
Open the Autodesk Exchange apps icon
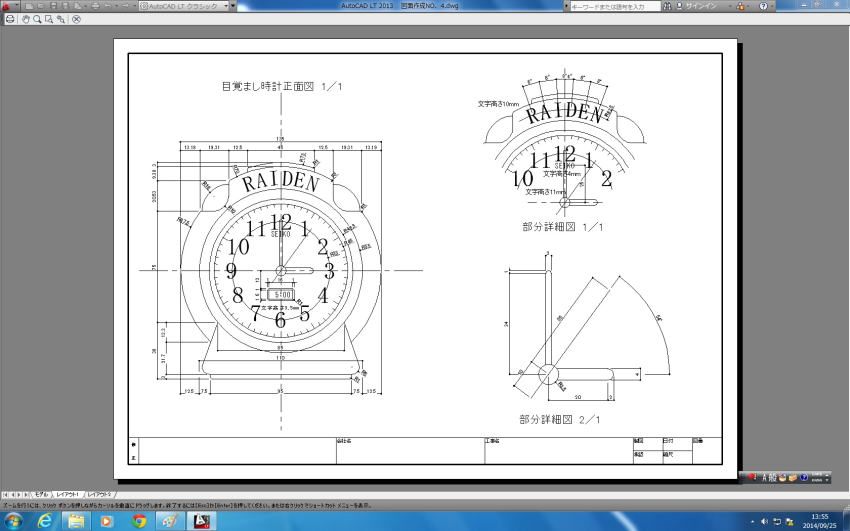(740, 6)
